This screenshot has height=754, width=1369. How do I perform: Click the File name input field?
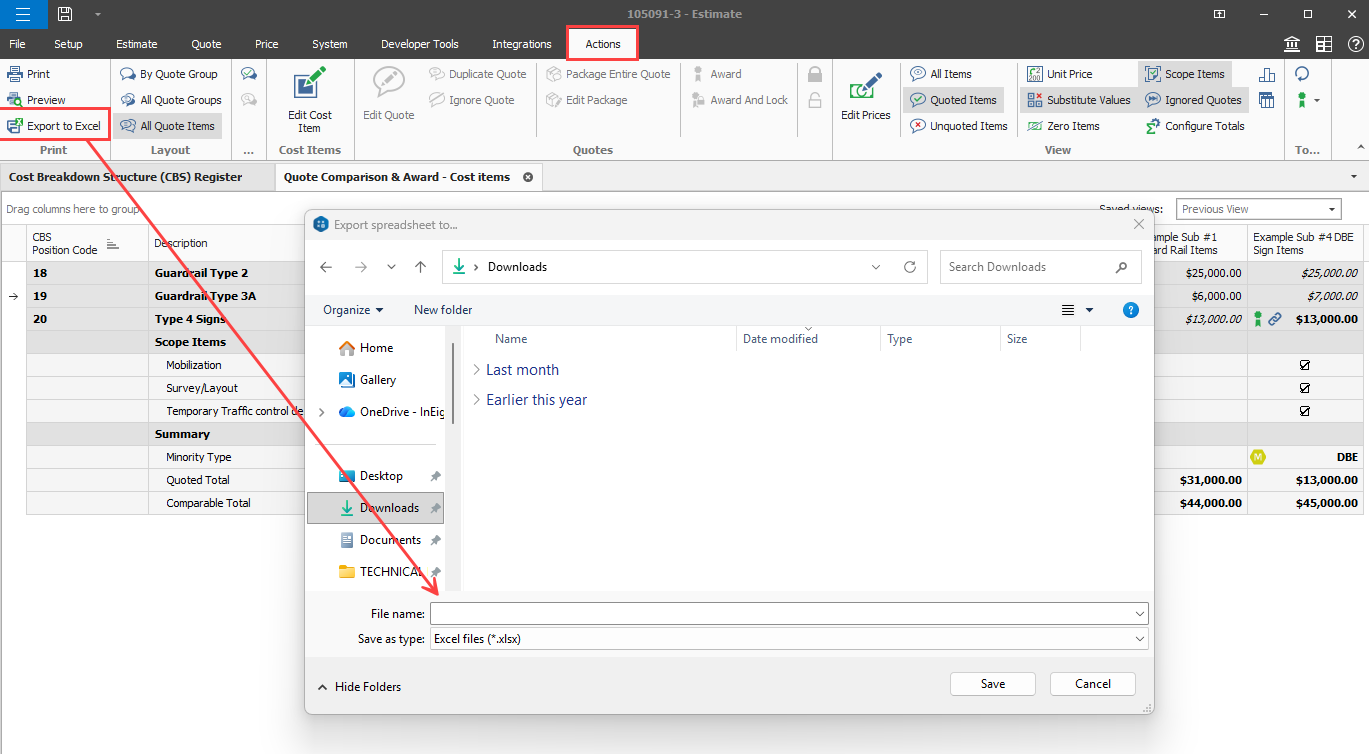click(780, 613)
